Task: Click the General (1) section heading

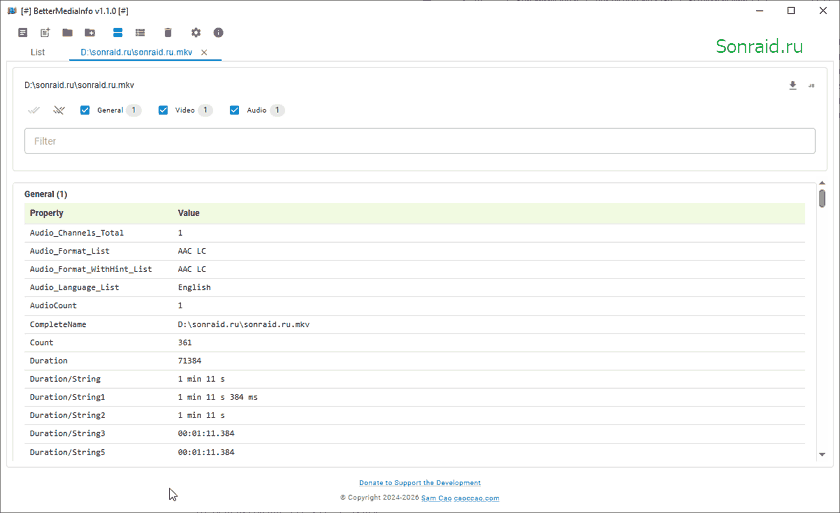Action: [46, 194]
